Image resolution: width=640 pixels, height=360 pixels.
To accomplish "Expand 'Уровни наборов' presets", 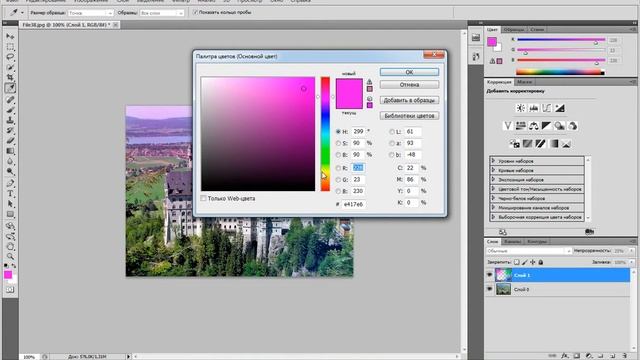I will [493, 161].
